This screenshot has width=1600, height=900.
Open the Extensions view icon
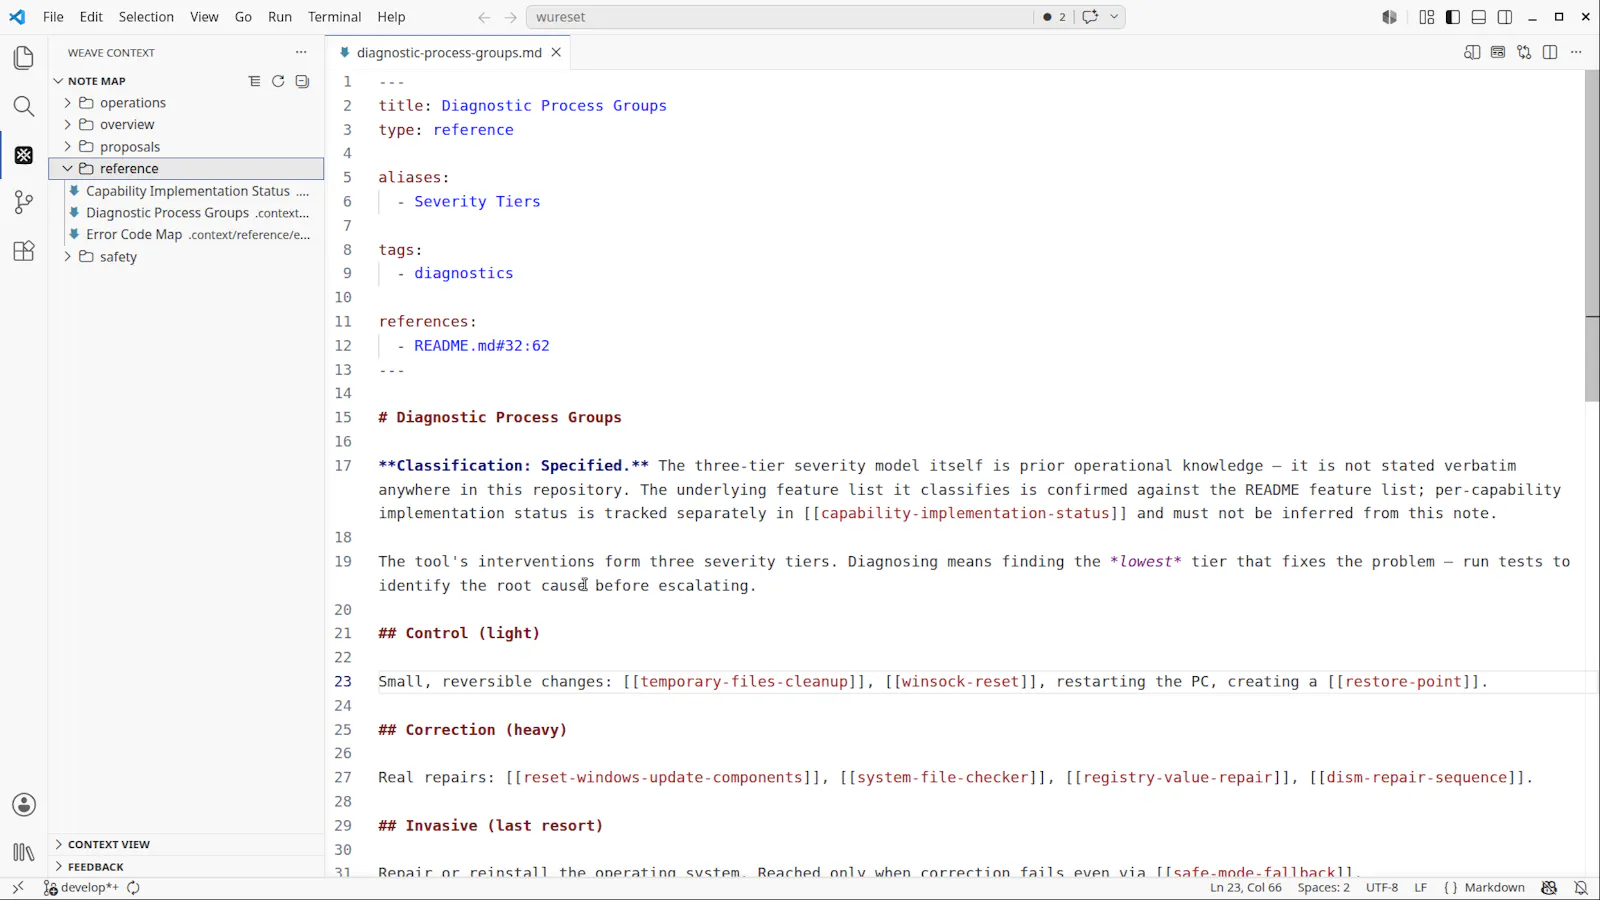point(24,251)
